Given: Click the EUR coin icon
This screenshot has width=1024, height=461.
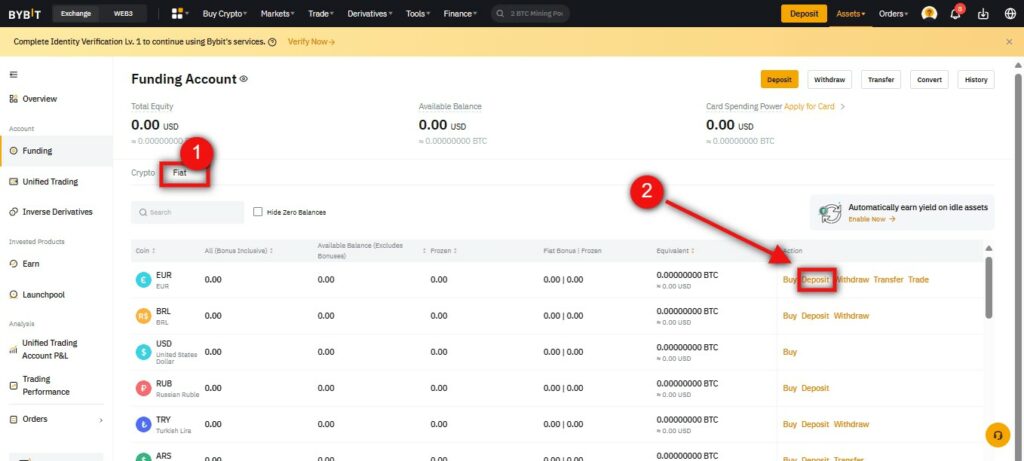Looking at the screenshot, I should click(143, 279).
